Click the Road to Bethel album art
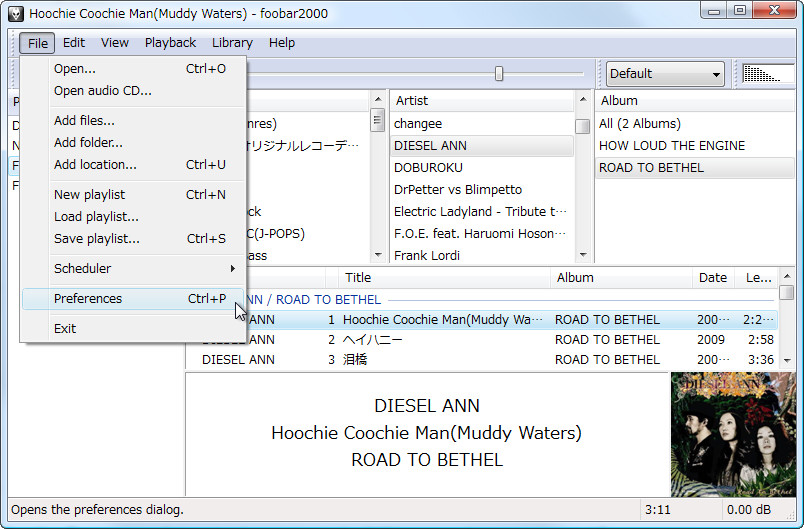The width and height of the screenshot is (804, 529). point(733,435)
